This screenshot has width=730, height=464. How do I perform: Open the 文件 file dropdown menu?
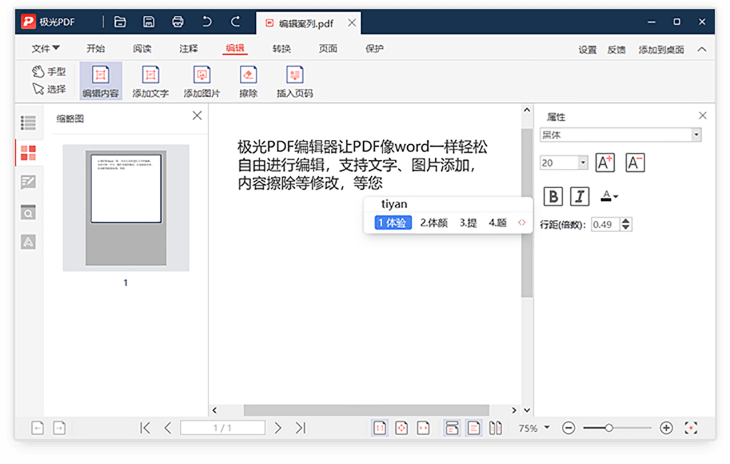click(x=46, y=48)
